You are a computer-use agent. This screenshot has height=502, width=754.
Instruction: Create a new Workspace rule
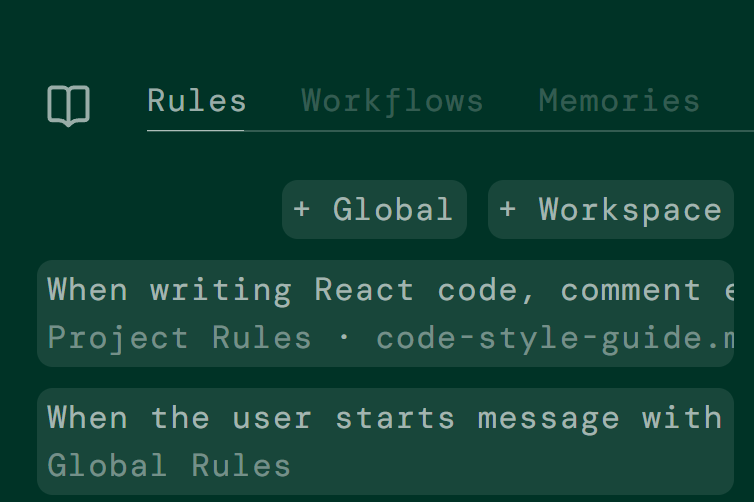[611, 210]
